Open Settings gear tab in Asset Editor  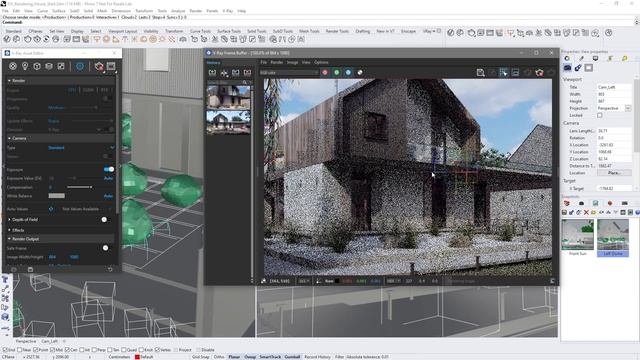pos(80,66)
